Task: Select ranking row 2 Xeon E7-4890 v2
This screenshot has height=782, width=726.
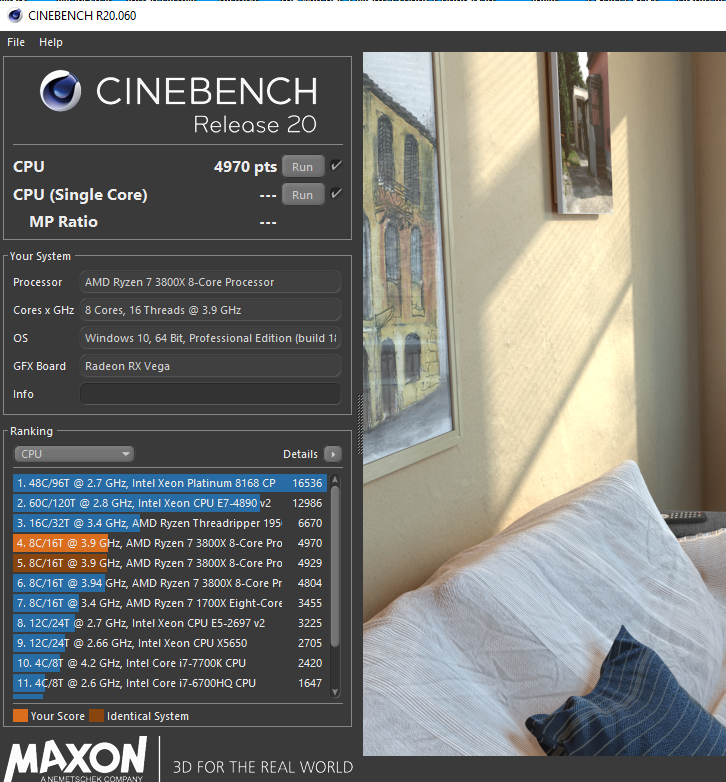Action: click(170, 503)
